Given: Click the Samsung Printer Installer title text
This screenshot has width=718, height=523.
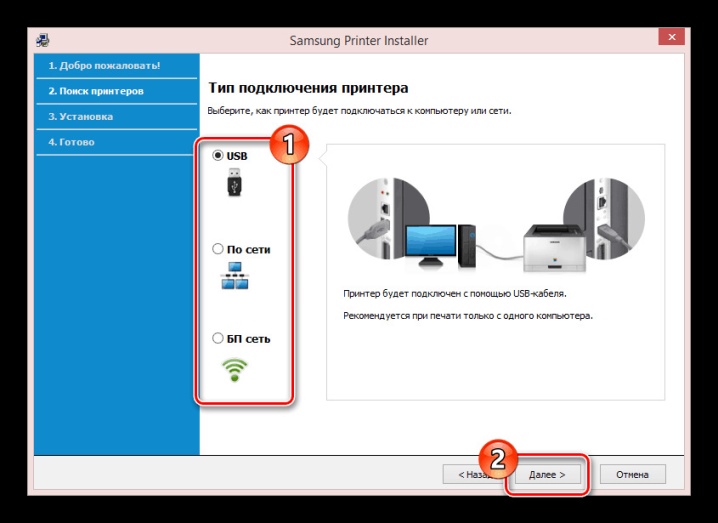Looking at the screenshot, I should coord(359,41).
